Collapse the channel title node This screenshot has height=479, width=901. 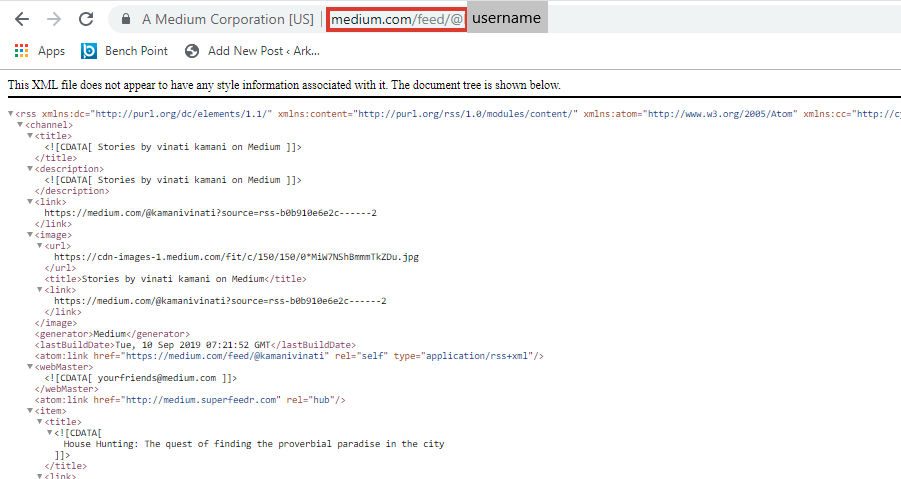[30, 136]
